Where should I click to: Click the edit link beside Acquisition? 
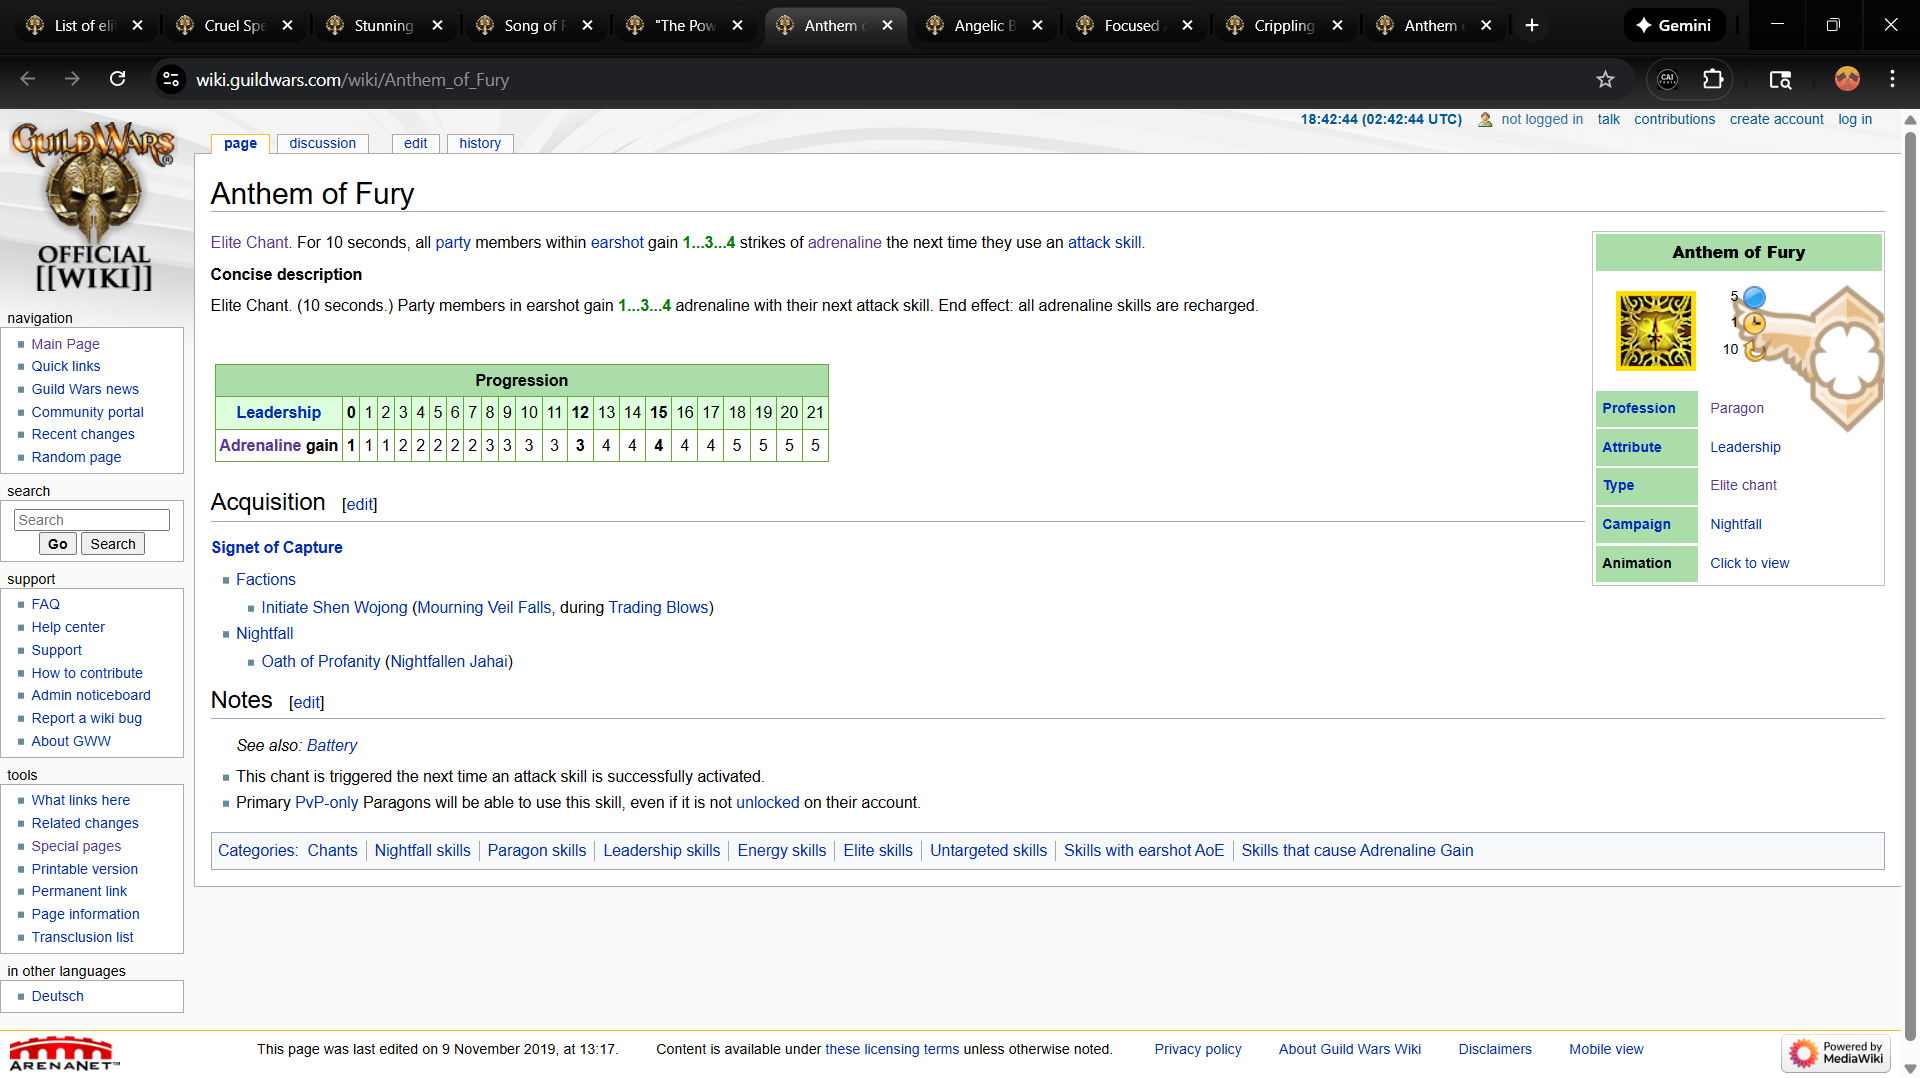tap(360, 504)
